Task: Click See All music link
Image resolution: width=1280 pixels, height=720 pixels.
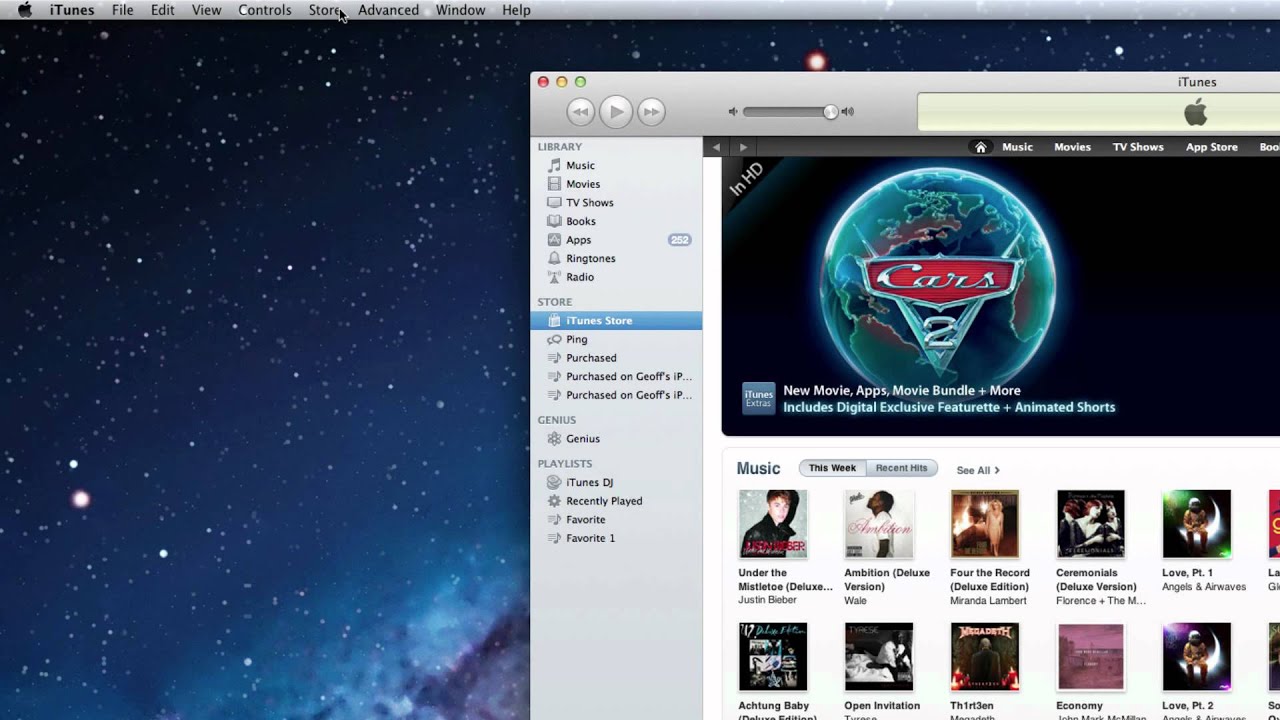Action: tap(977, 470)
